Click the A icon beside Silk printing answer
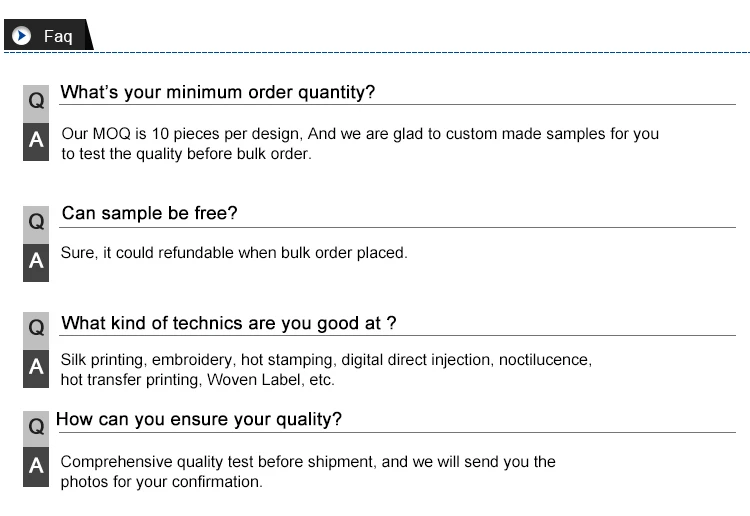Screen dimensions: 750x516 36,367
